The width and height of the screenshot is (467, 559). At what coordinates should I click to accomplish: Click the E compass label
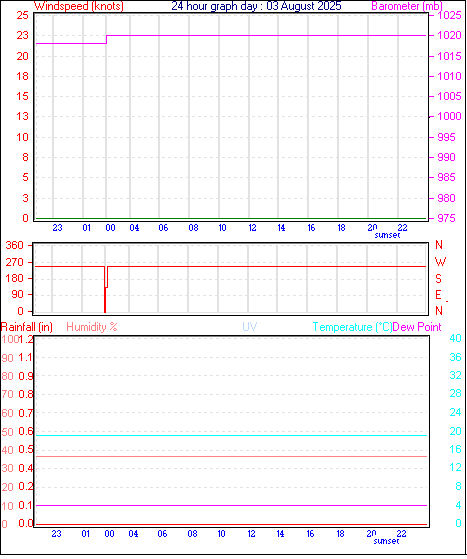(438, 295)
